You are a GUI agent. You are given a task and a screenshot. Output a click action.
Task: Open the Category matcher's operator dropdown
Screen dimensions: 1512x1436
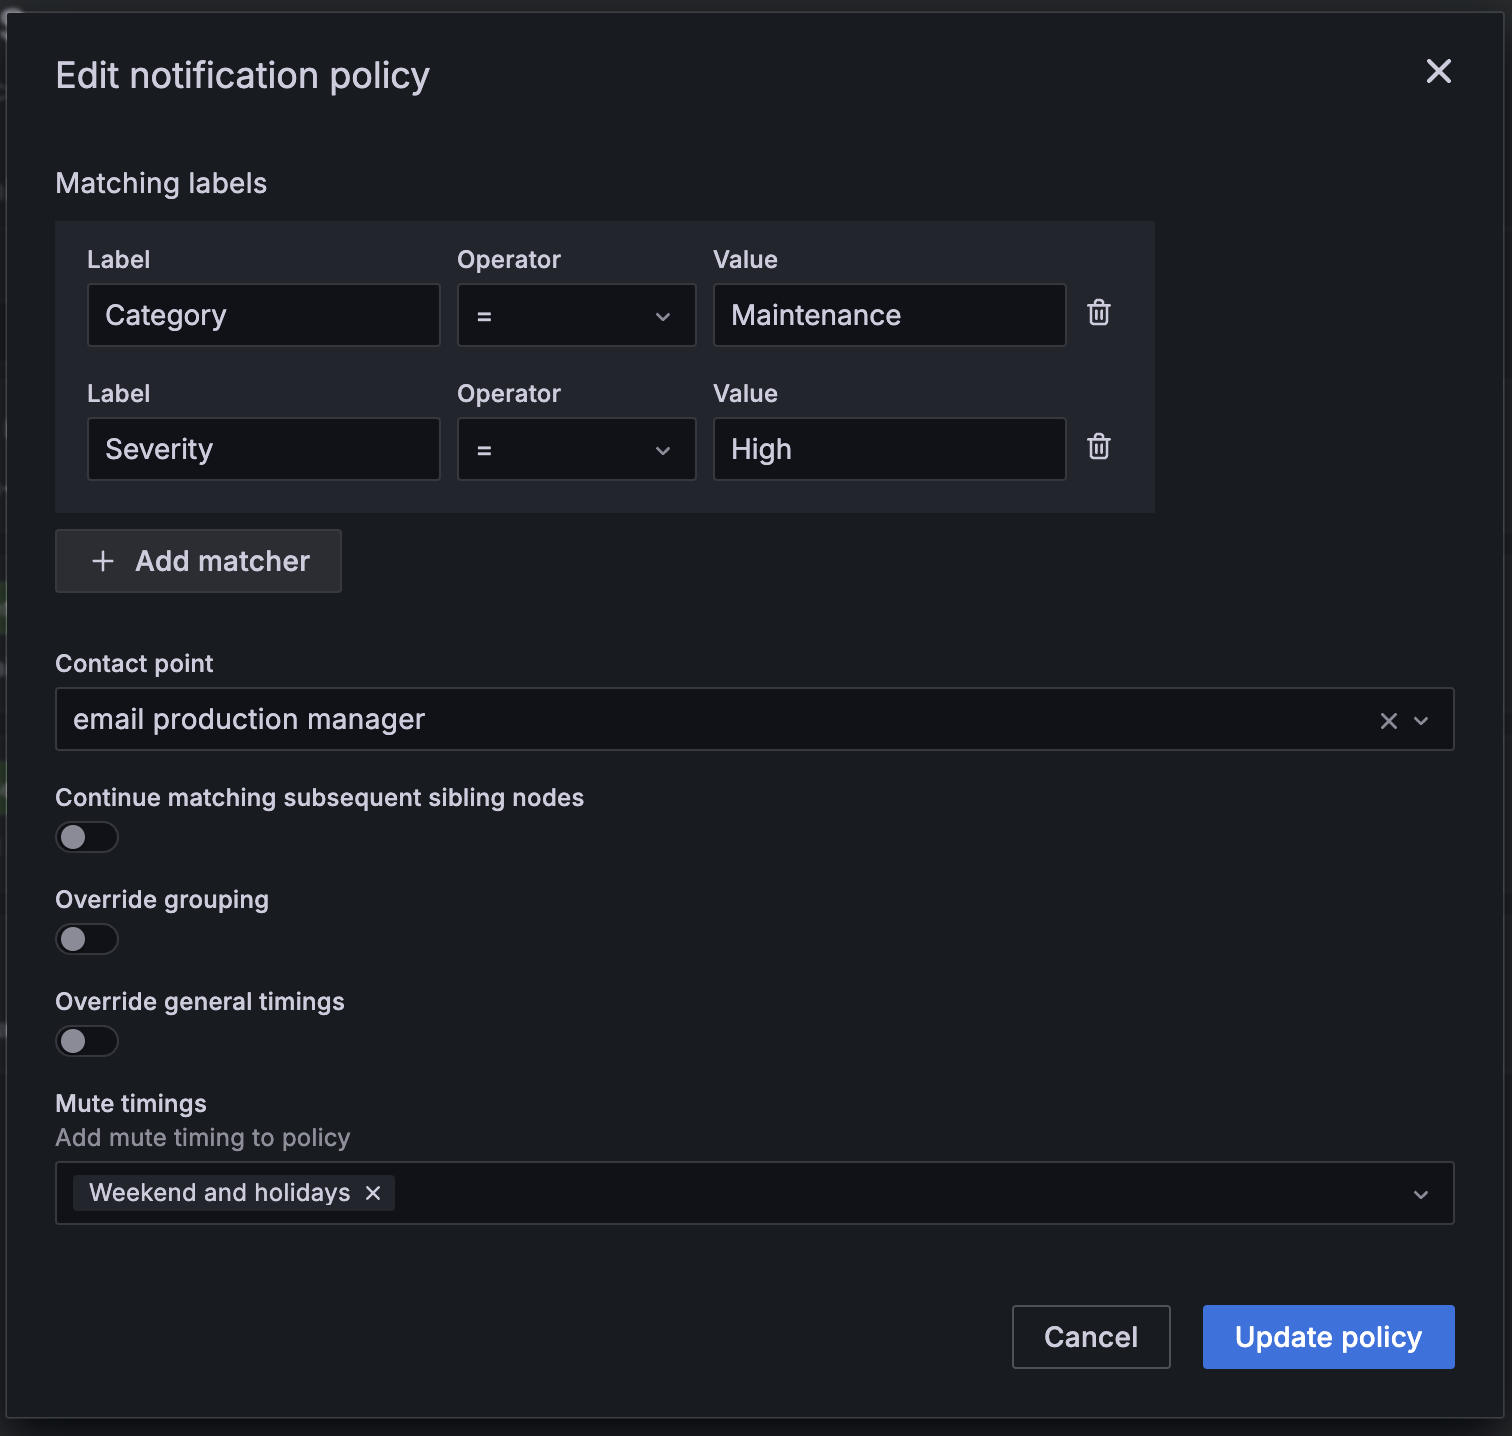click(576, 316)
